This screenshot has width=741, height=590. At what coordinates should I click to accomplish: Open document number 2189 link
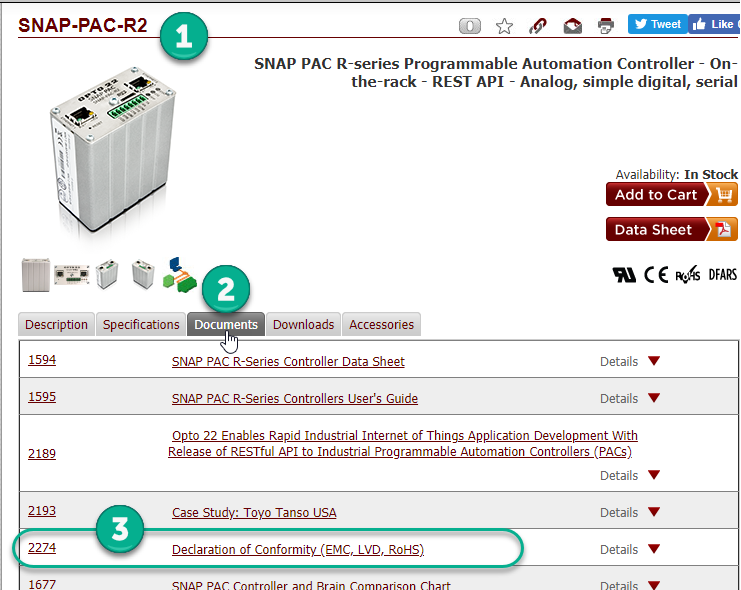[42, 454]
